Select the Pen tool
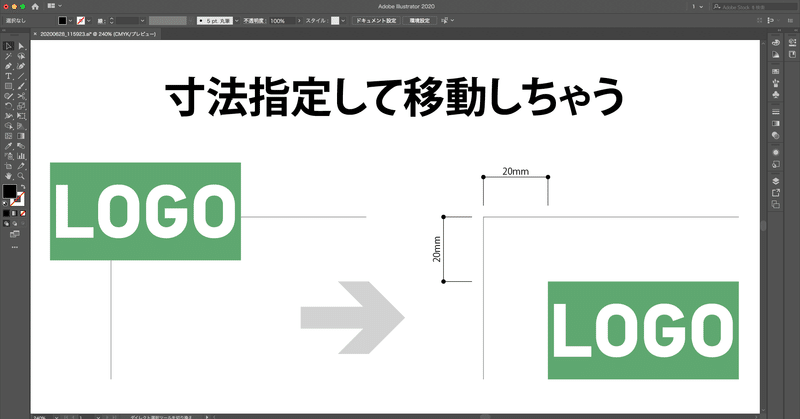 [8, 66]
